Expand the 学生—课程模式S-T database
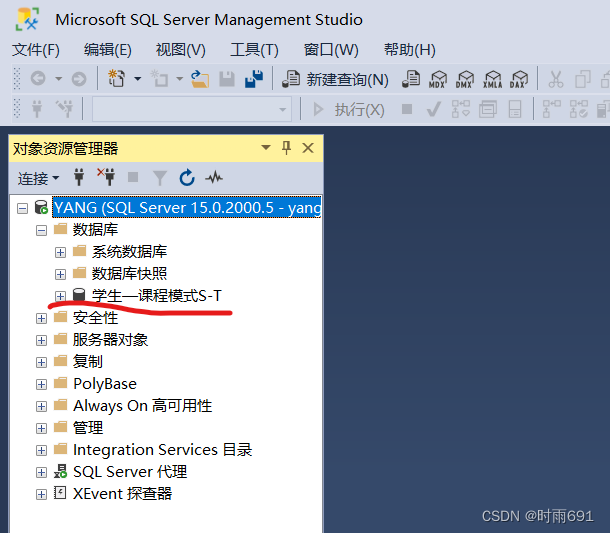The image size is (610, 533). coord(60,296)
